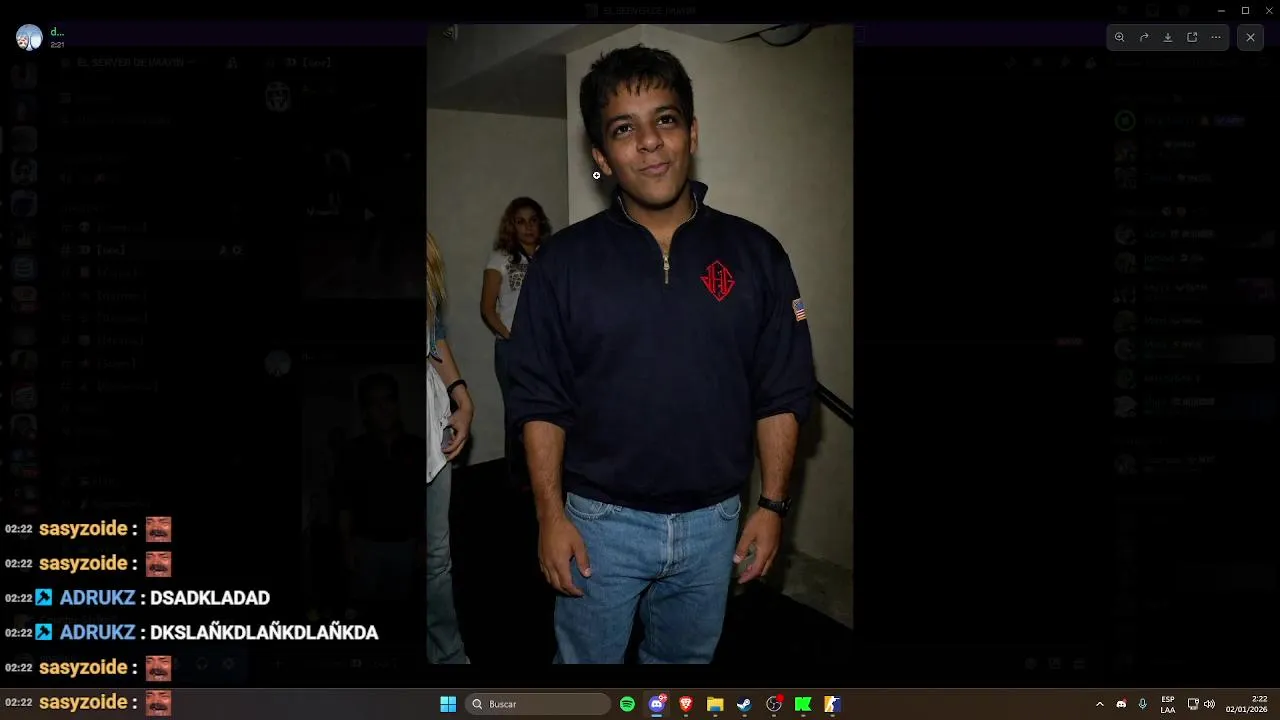1280x720 pixels.
Task: Click the enlarged photo in the viewer
Action: coord(640,344)
